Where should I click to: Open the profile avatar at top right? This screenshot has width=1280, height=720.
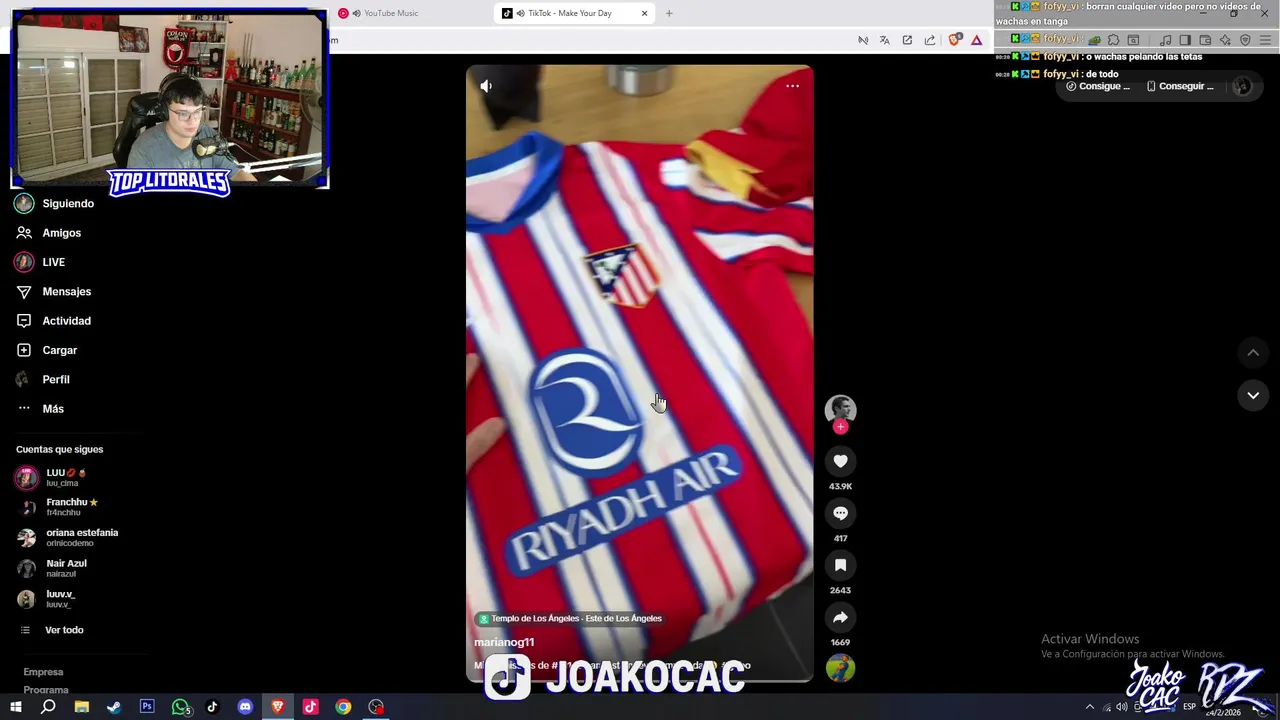[x=1242, y=86]
